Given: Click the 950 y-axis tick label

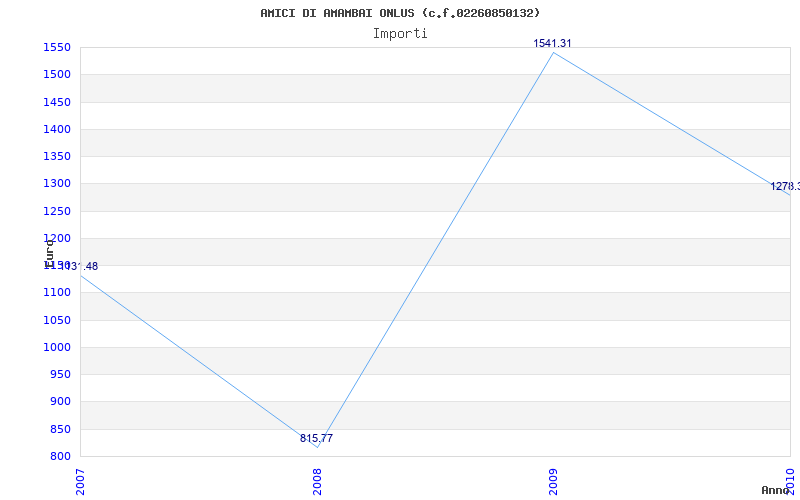Looking at the screenshot, I should point(60,374).
